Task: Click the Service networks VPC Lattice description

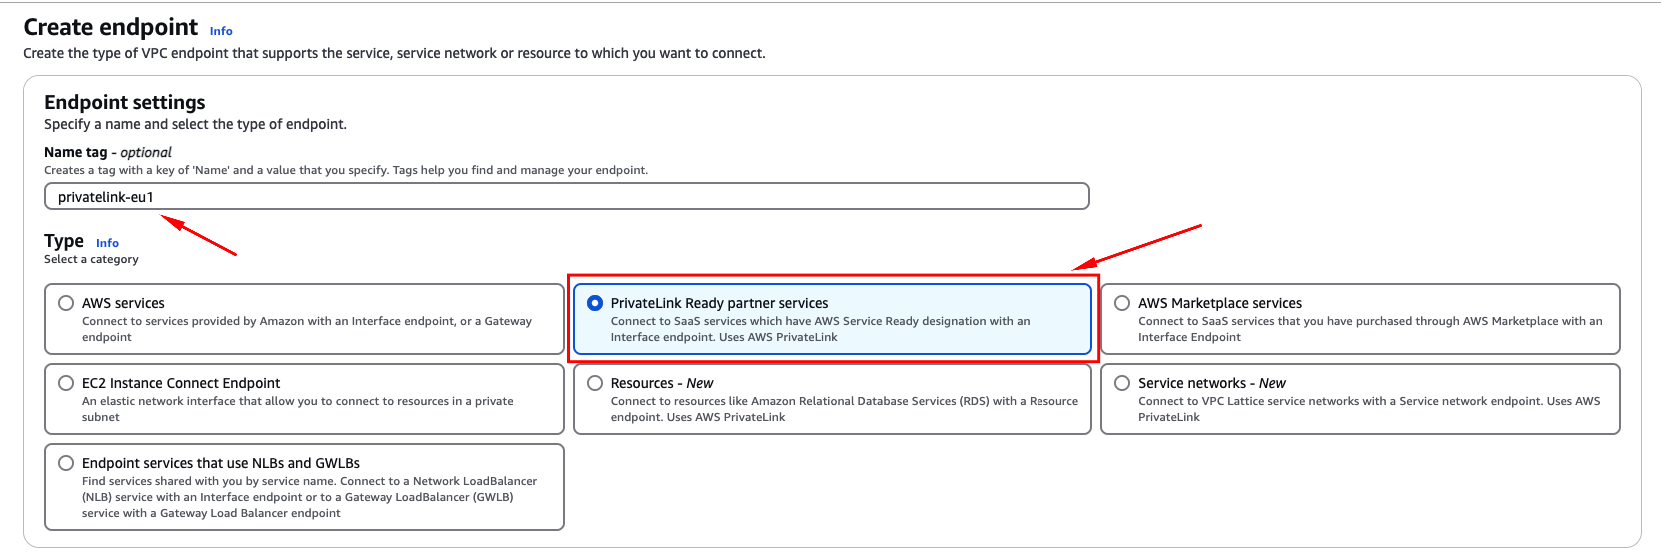Action: click(x=1368, y=409)
